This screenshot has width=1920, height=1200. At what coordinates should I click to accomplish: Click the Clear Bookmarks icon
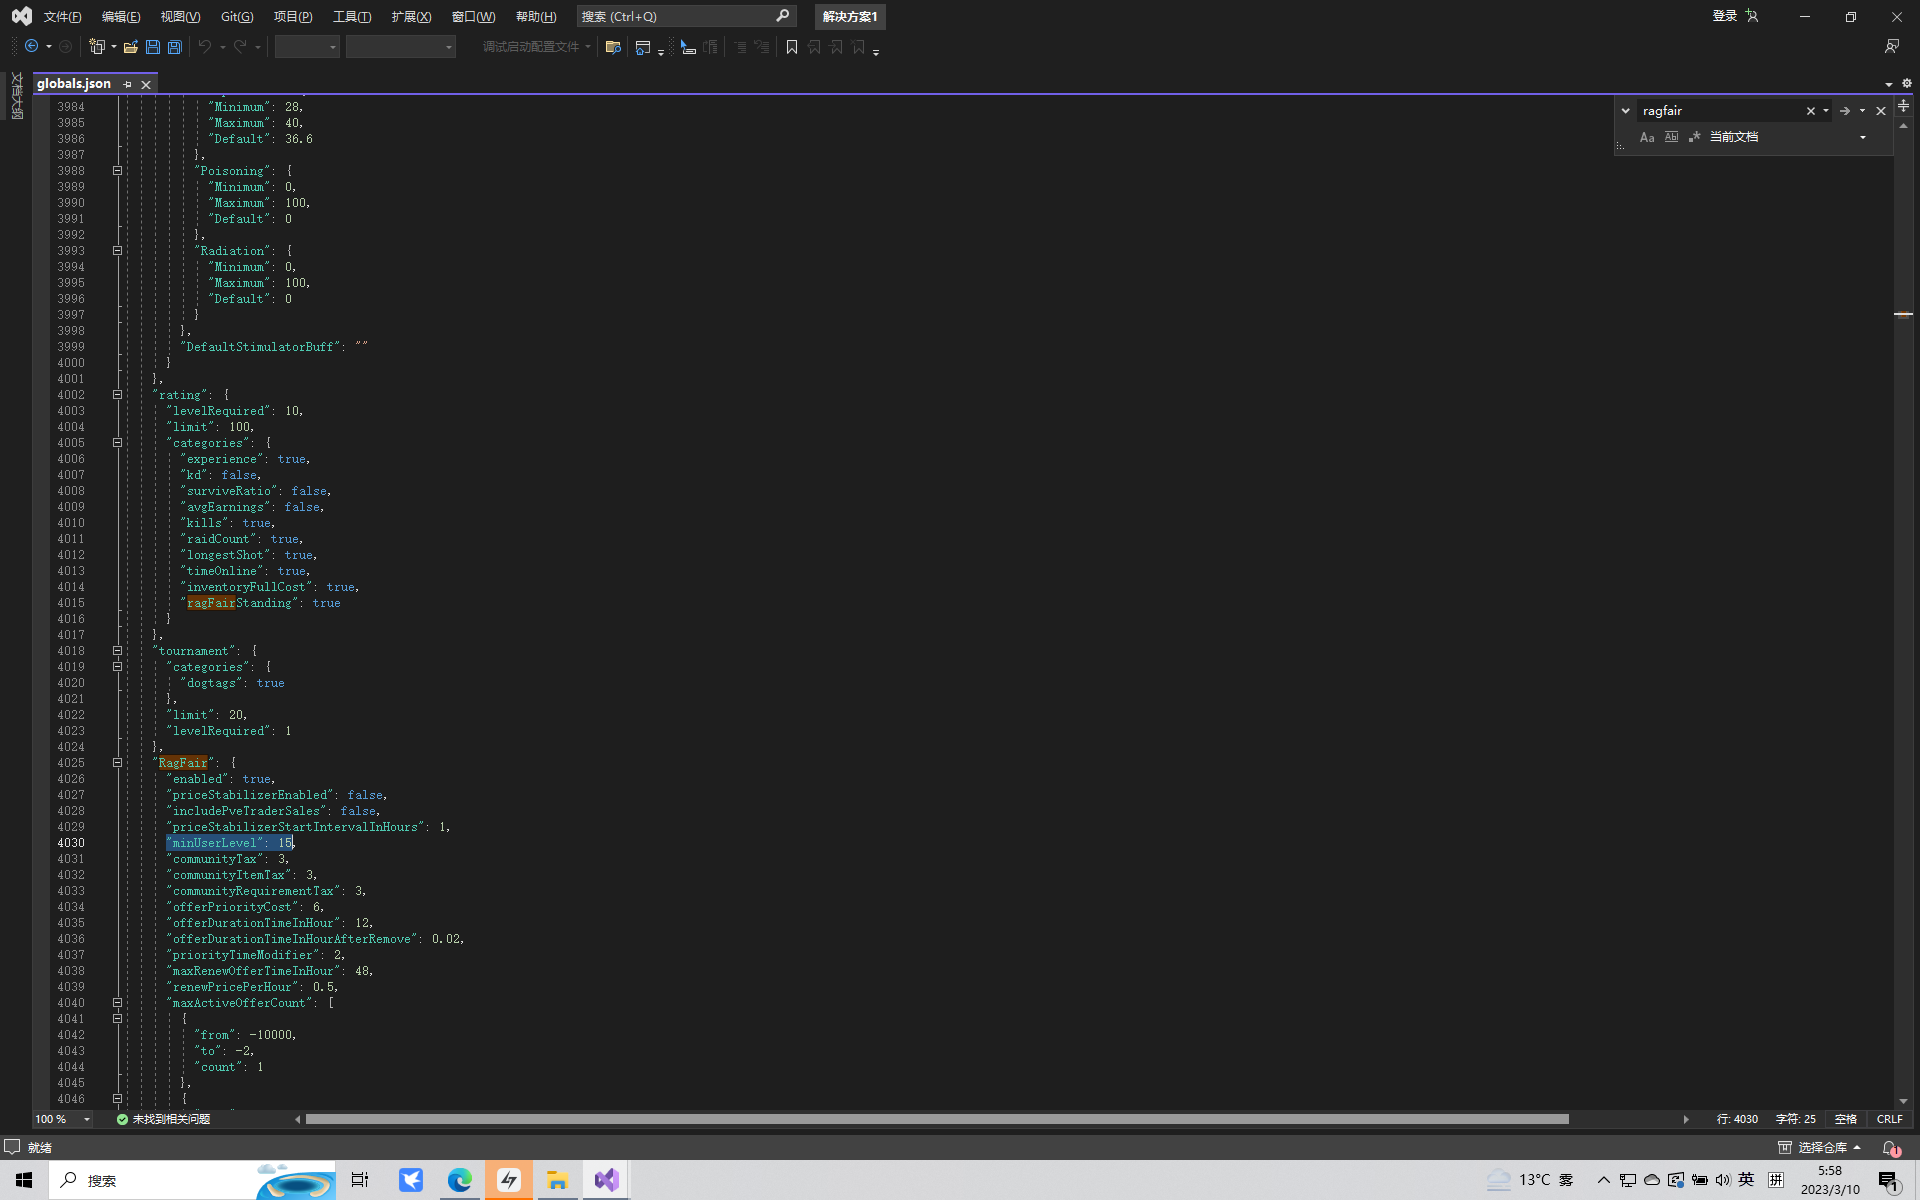[858, 47]
